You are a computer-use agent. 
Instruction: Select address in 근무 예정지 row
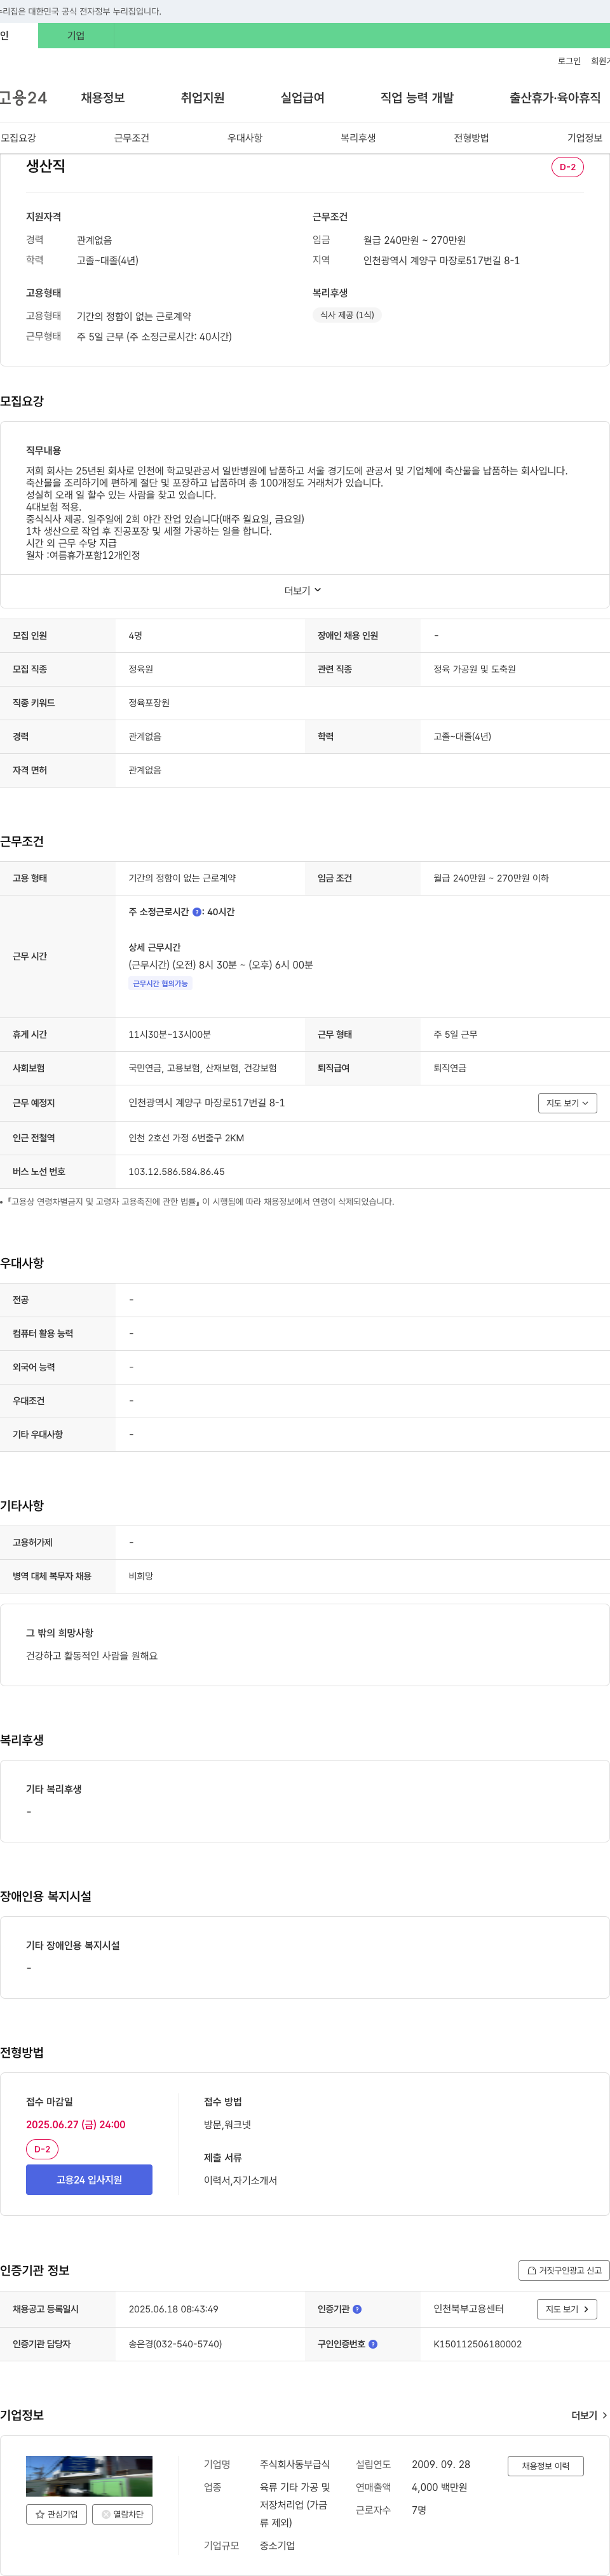tap(206, 1103)
